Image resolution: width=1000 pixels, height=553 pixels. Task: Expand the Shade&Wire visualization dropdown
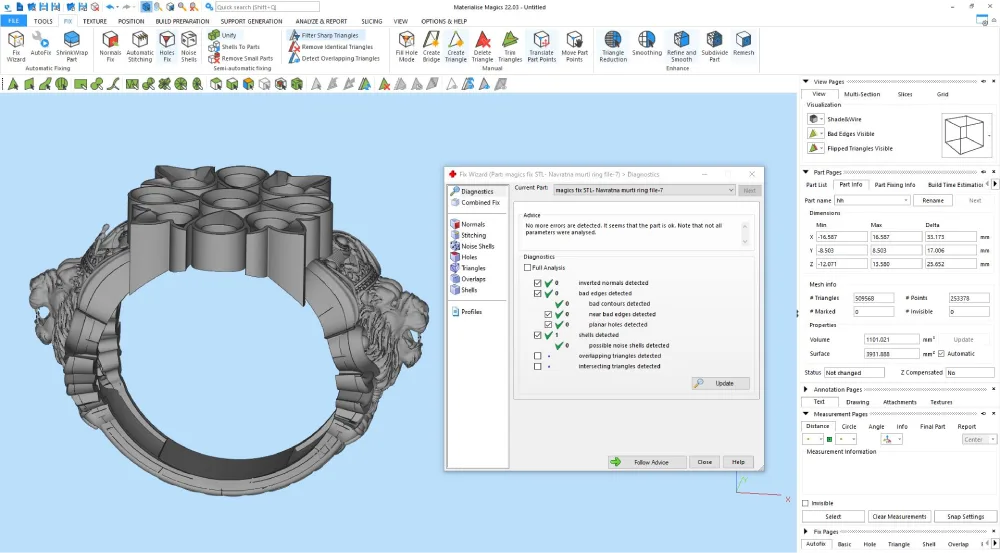(x=821, y=119)
